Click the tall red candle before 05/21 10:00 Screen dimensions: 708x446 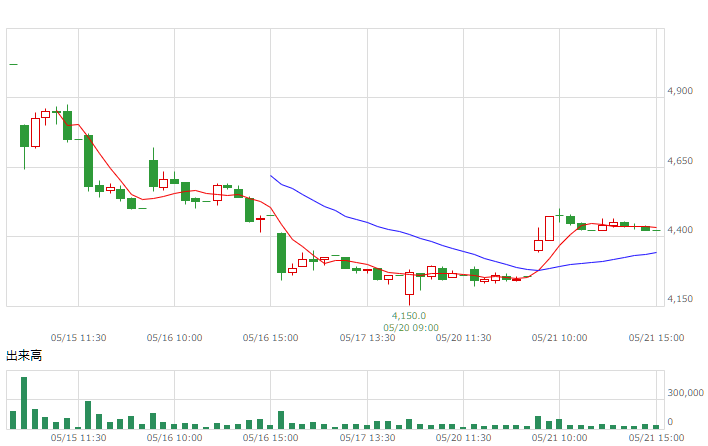coord(550,228)
